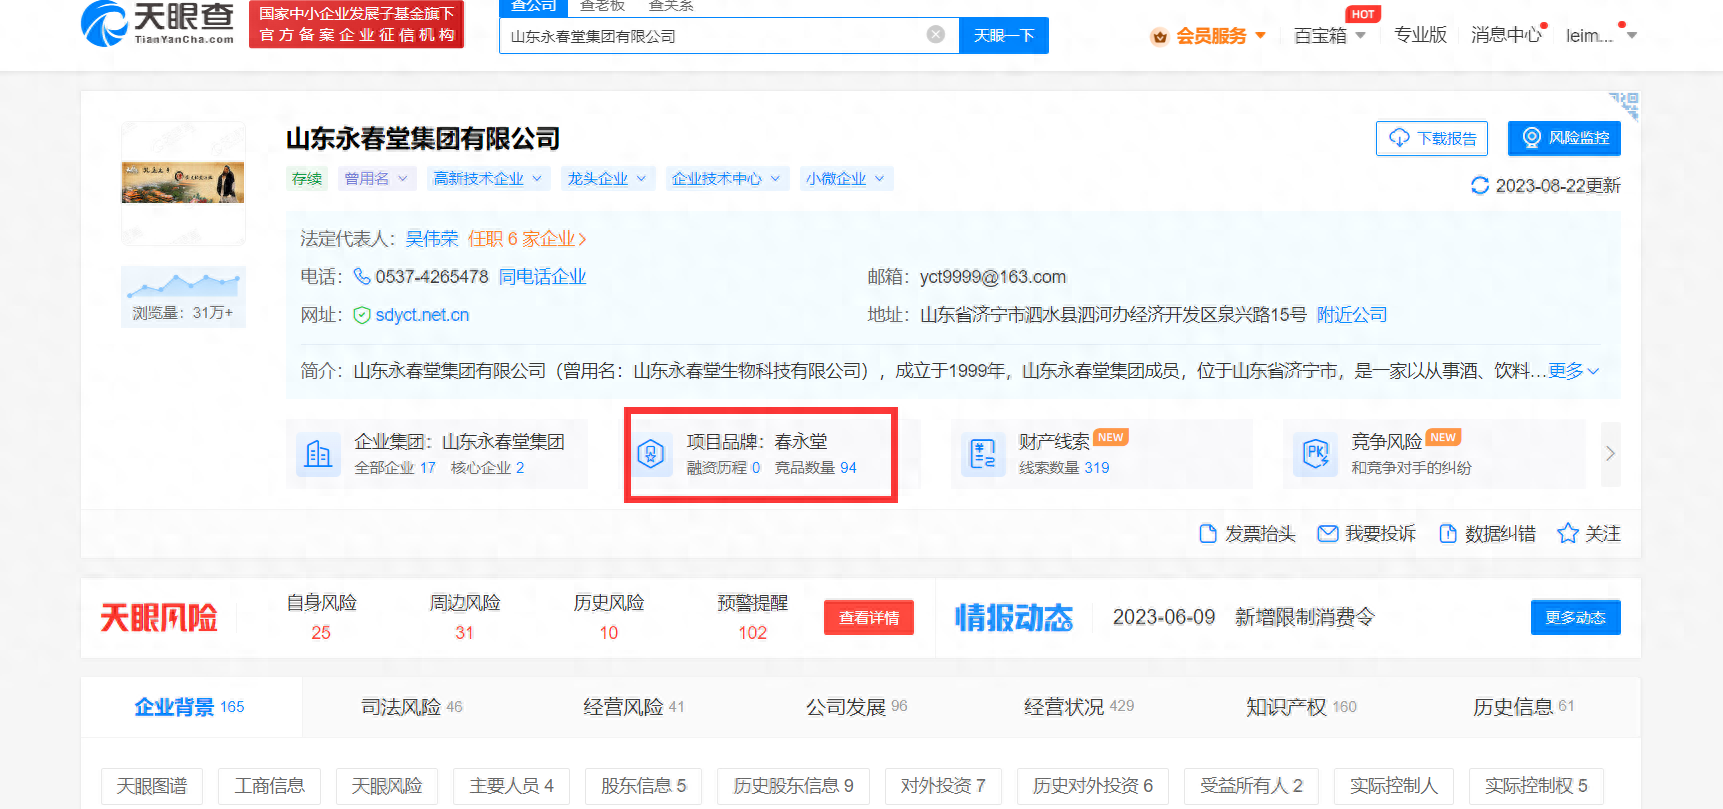Open the 会员服务 dropdown
Screen dimensions: 1723x809
1208,36
